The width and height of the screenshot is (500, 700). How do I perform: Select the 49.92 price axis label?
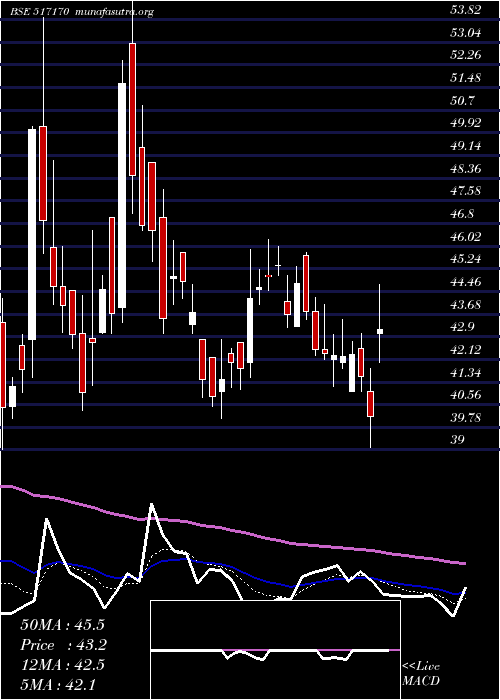[x=466, y=123]
